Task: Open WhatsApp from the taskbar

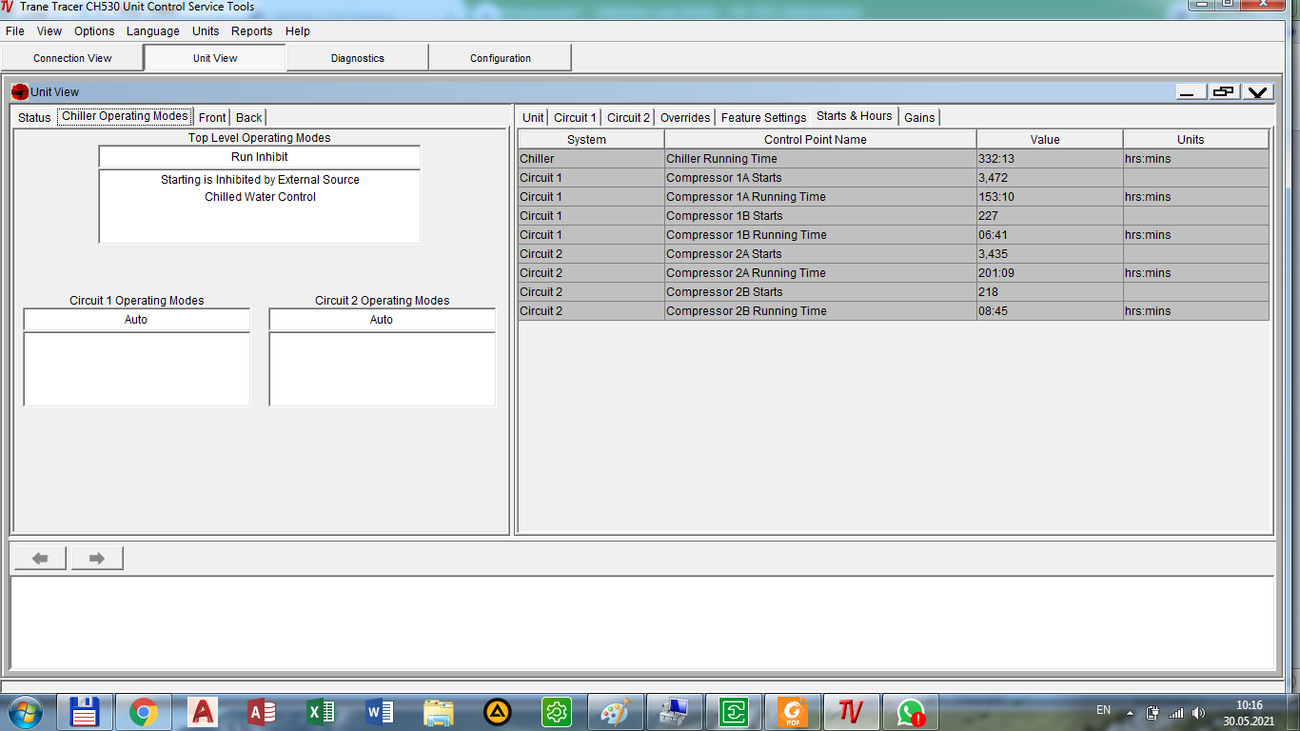Action: pos(910,712)
